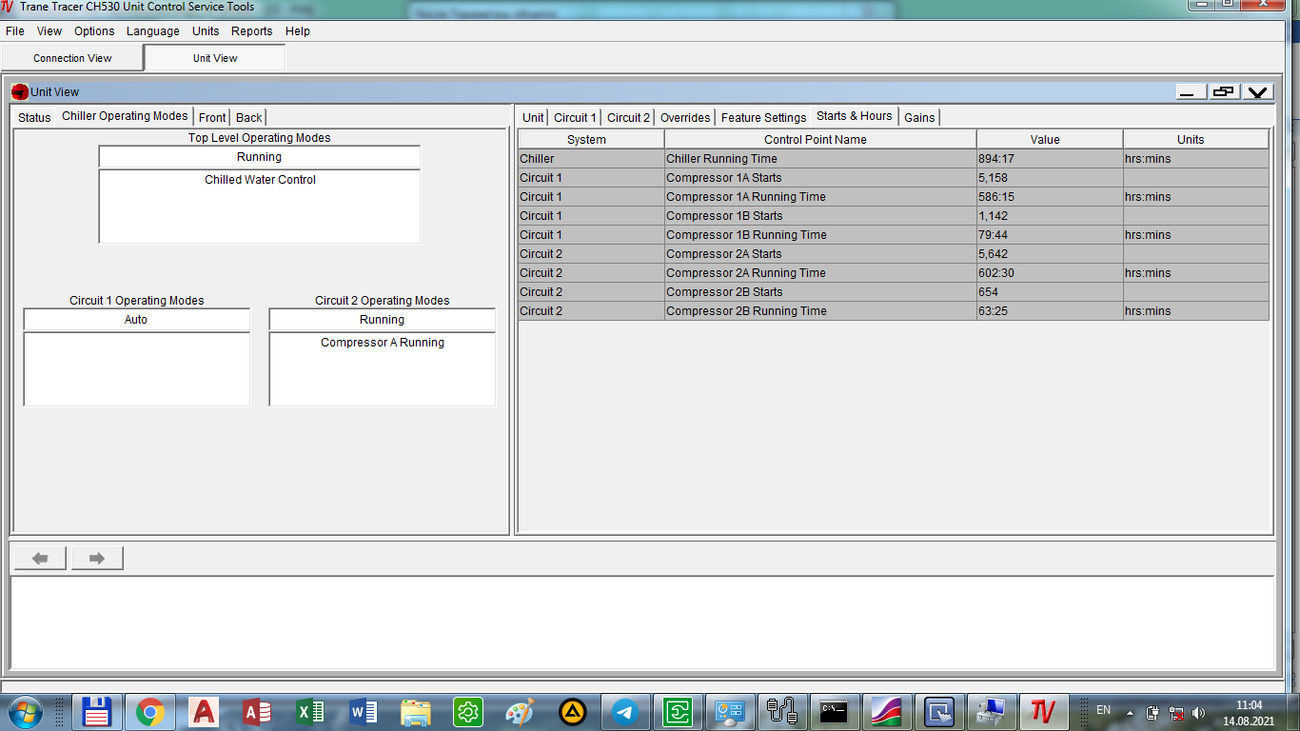Image resolution: width=1300 pixels, height=731 pixels.
Task: Launch Google Chrome from the taskbar
Action: [150, 712]
